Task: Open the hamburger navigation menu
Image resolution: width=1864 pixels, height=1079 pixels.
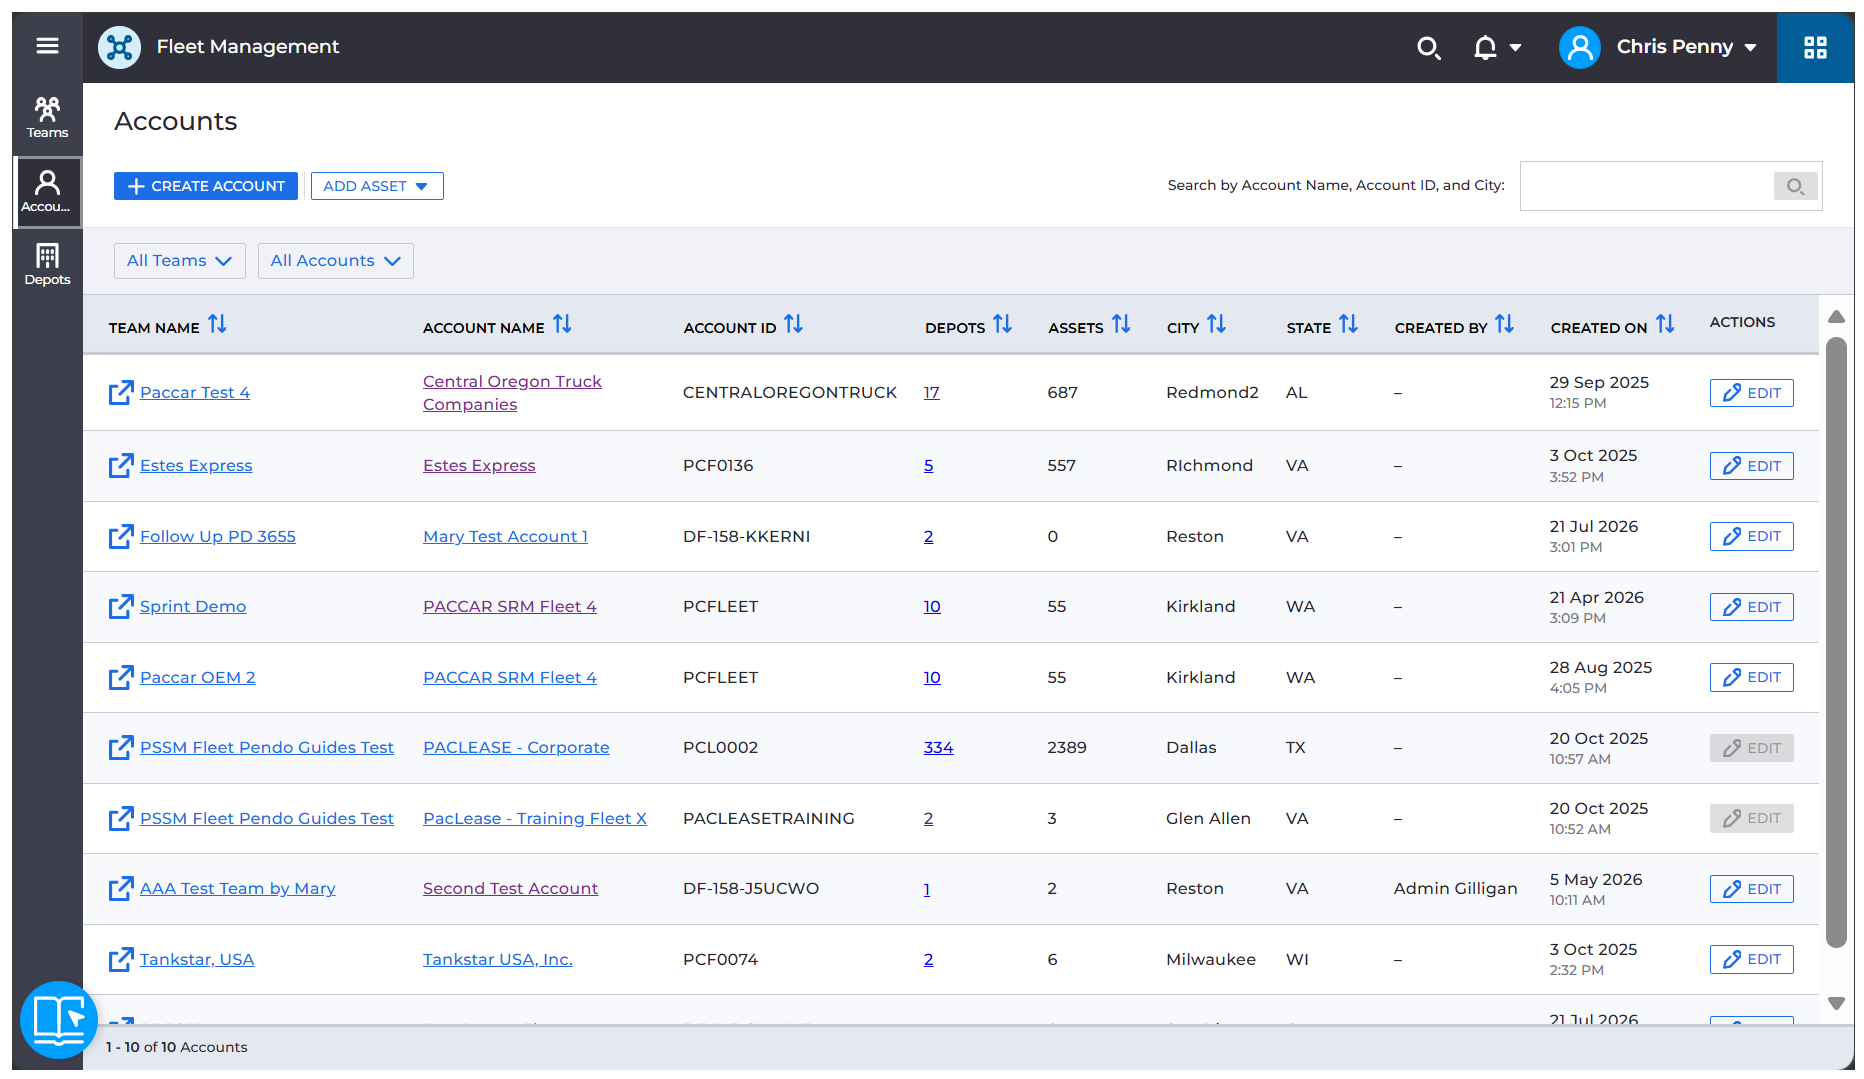Action: pyautogui.click(x=47, y=46)
